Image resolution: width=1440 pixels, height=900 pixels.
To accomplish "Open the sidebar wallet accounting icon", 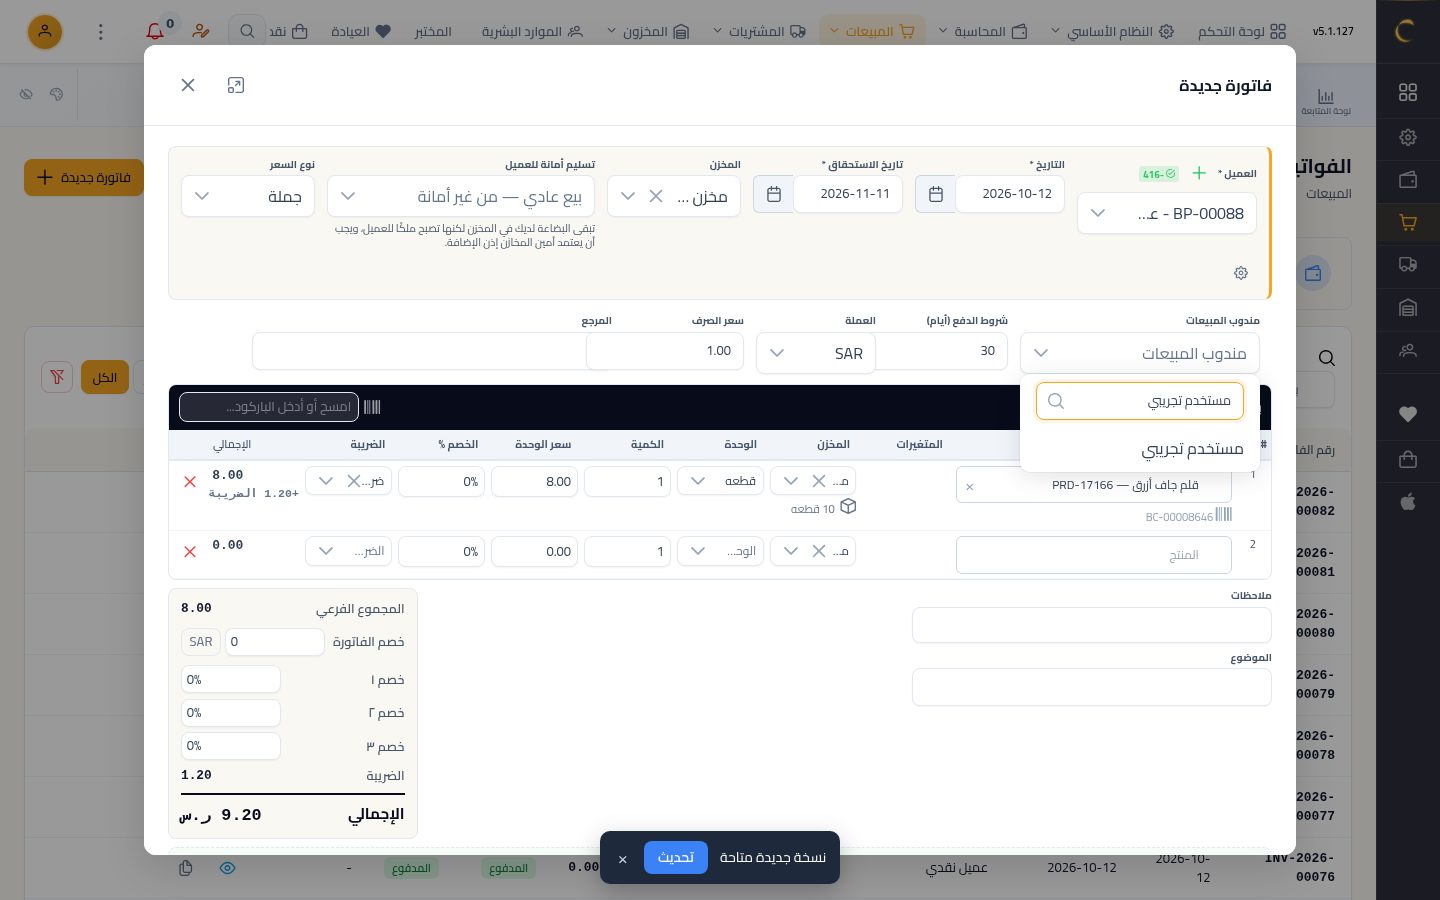I will click(1408, 180).
